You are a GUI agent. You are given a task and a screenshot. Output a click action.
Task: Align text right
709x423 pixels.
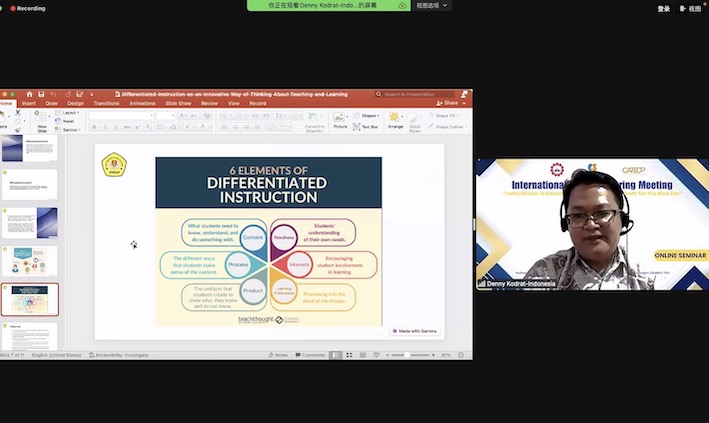click(x=246, y=127)
